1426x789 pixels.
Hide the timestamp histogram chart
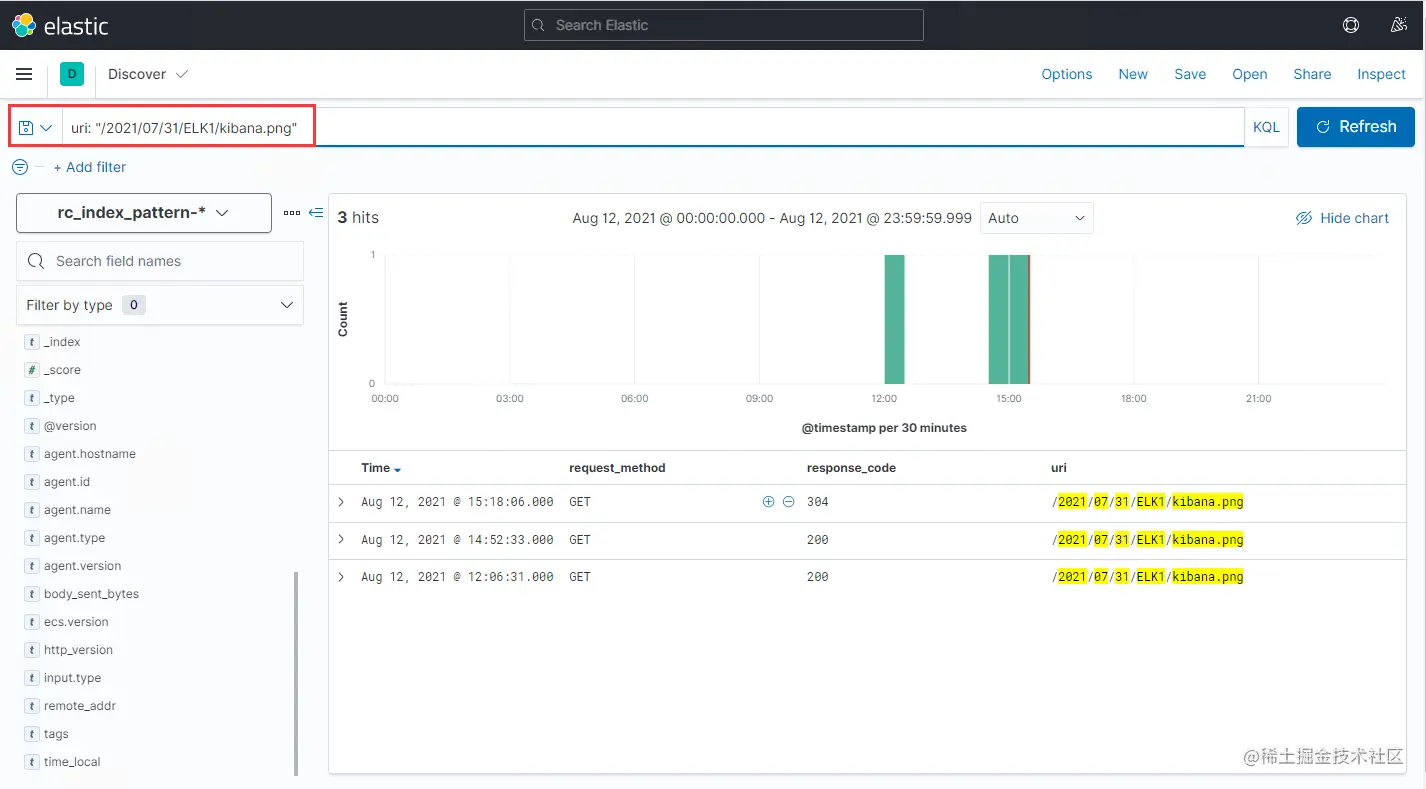(x=1342, y=217)
